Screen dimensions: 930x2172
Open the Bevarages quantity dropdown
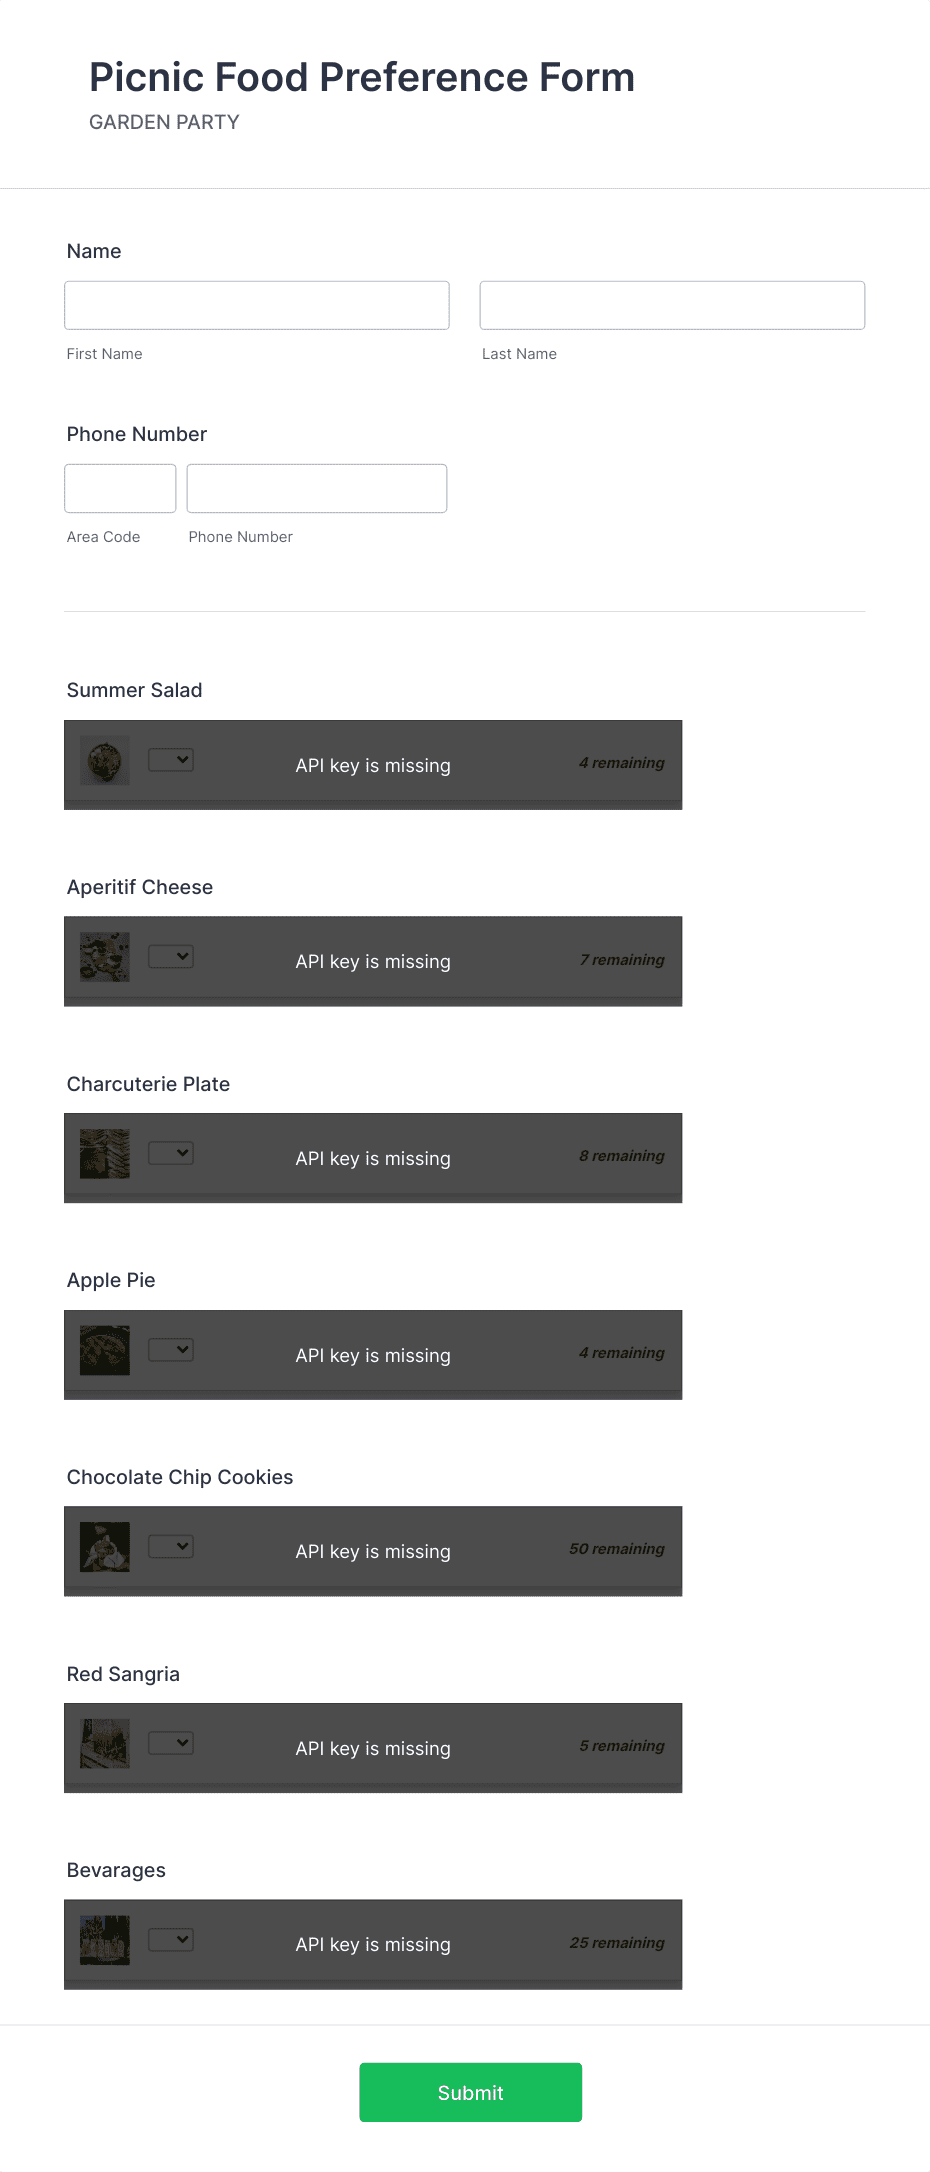[x=171, y=1939]
